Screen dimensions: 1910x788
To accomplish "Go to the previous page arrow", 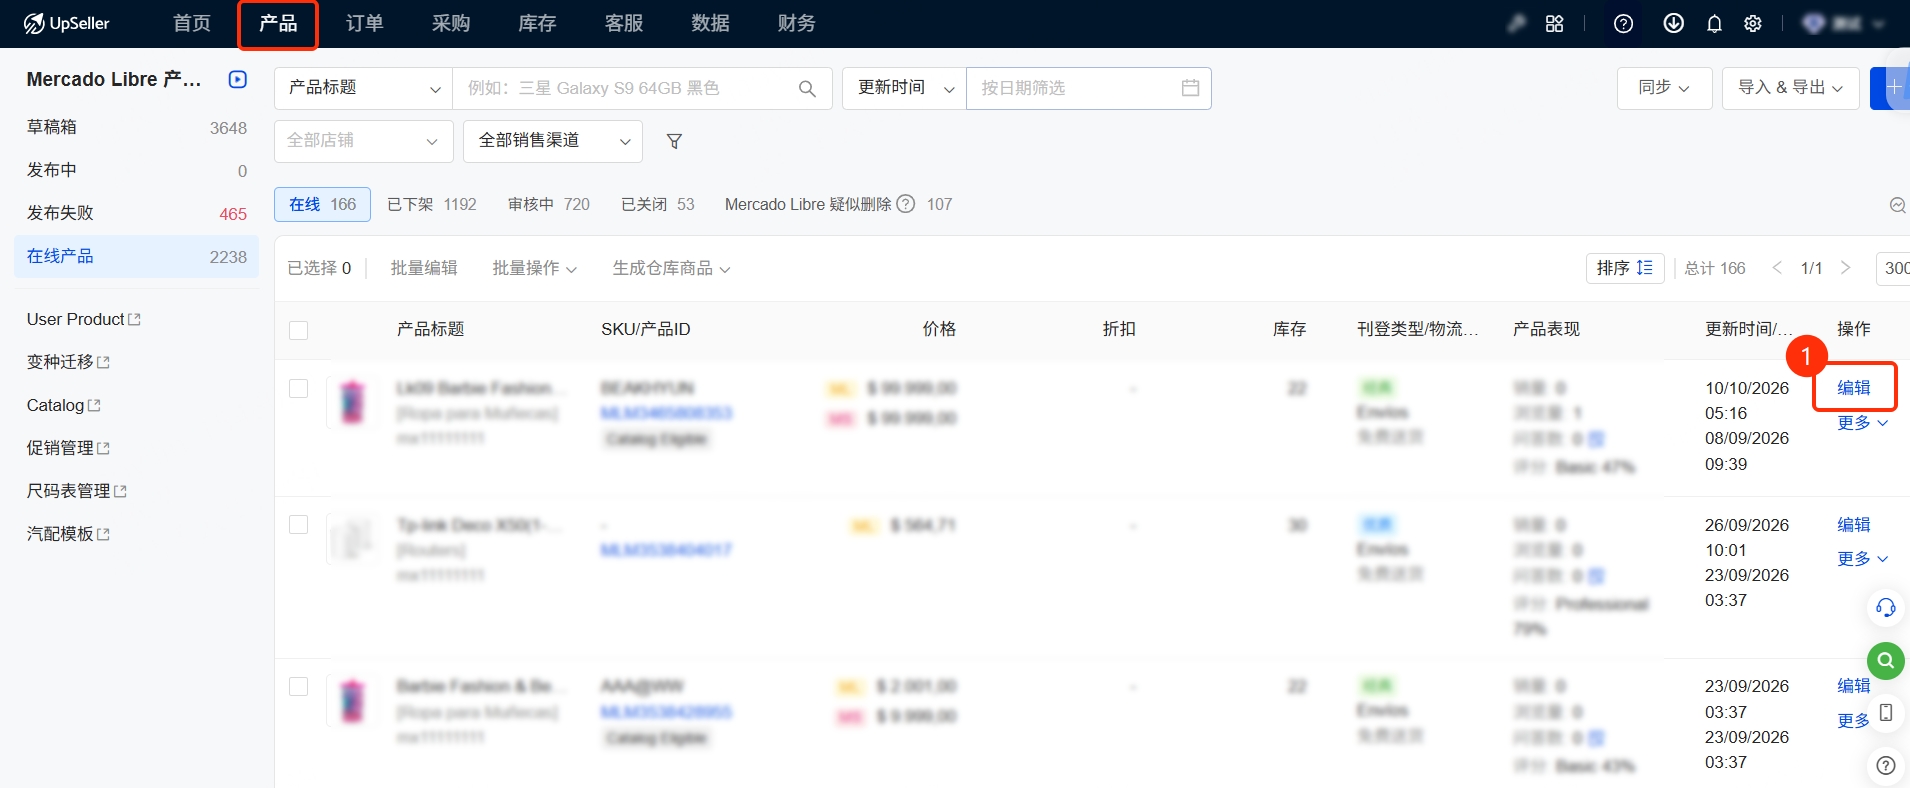I will tap(1777, 268).
